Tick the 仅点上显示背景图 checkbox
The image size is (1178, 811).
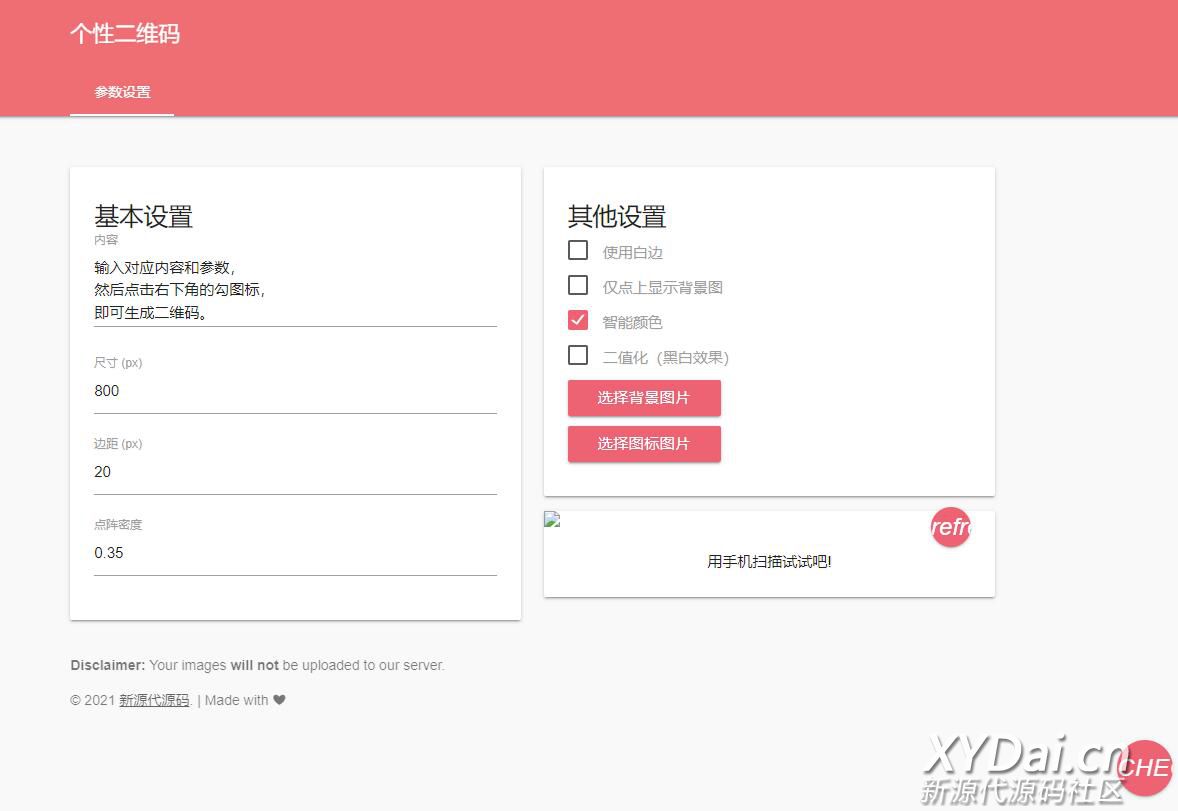coord(578,285)
